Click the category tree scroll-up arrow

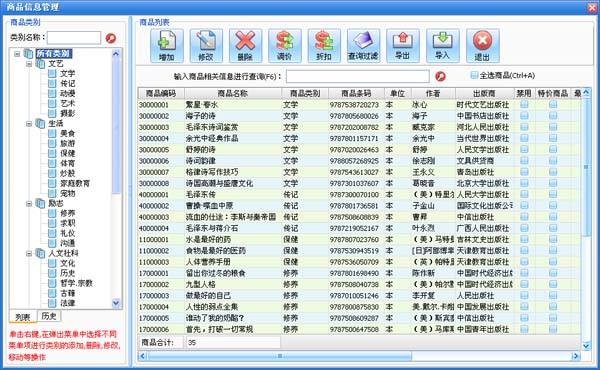click(x=116, y=54)
